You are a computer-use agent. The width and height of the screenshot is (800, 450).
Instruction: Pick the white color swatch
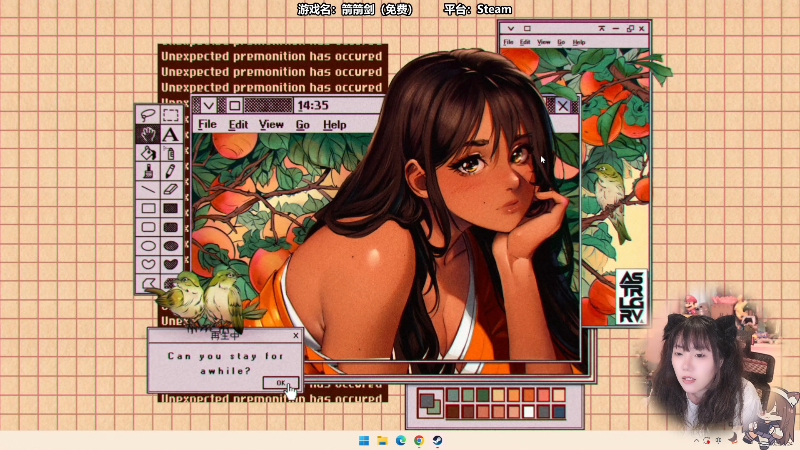(529, 411)
